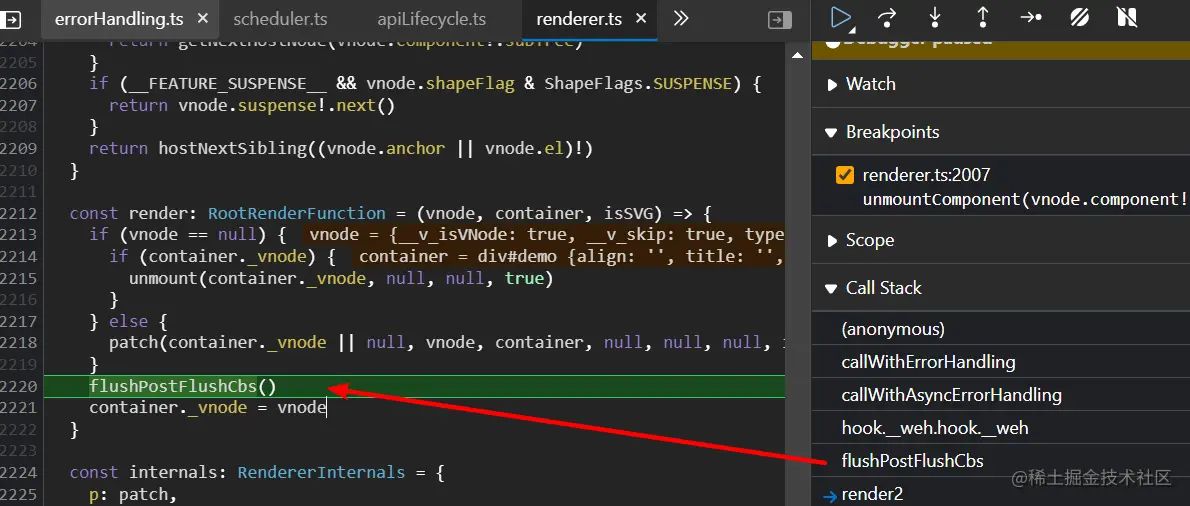This screenshot has height=506, width=1190.
Task: Click the 'p: patch,' line
Action: pos(133,495)
